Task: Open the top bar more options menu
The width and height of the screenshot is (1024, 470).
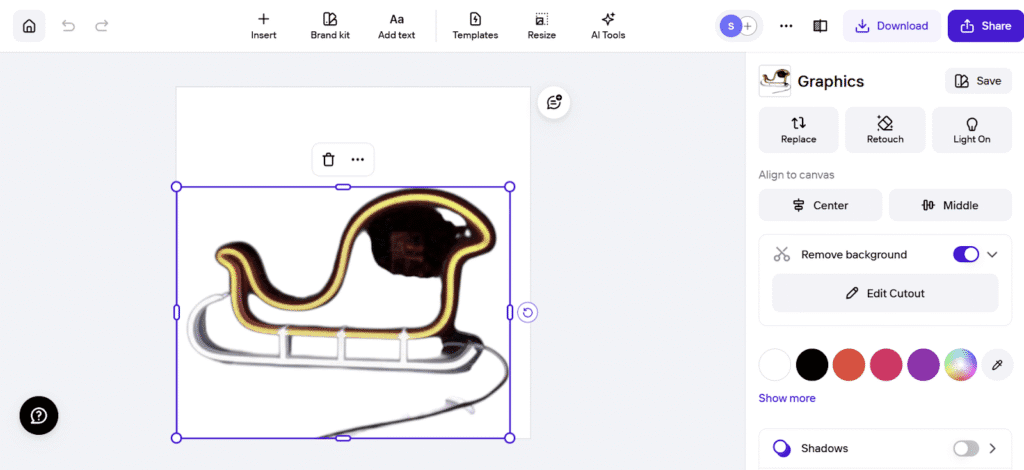Action: [786, 26]
